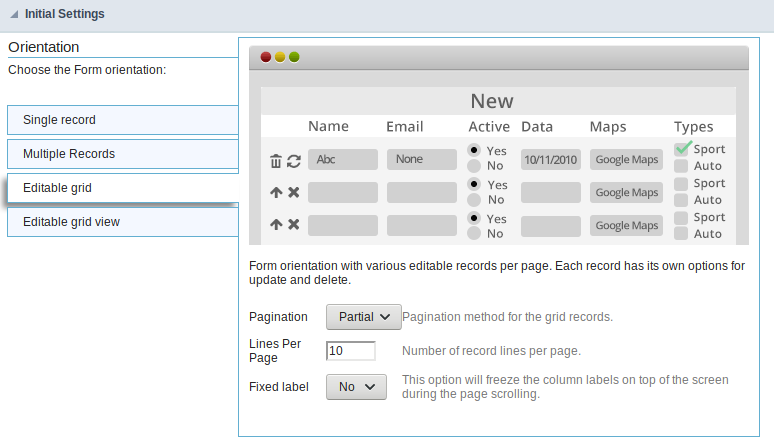This screenshot has width=774, height=439.
Task: Toggle the checked Sport checkbox in first row
Action: point(682,149)
